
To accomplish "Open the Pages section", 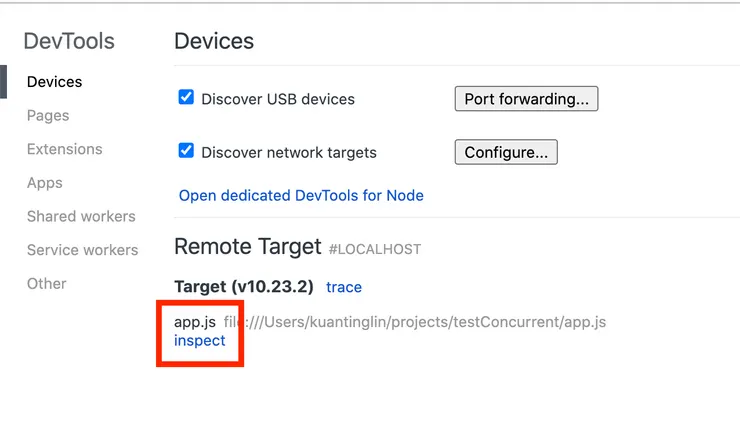I will point(48,116).
